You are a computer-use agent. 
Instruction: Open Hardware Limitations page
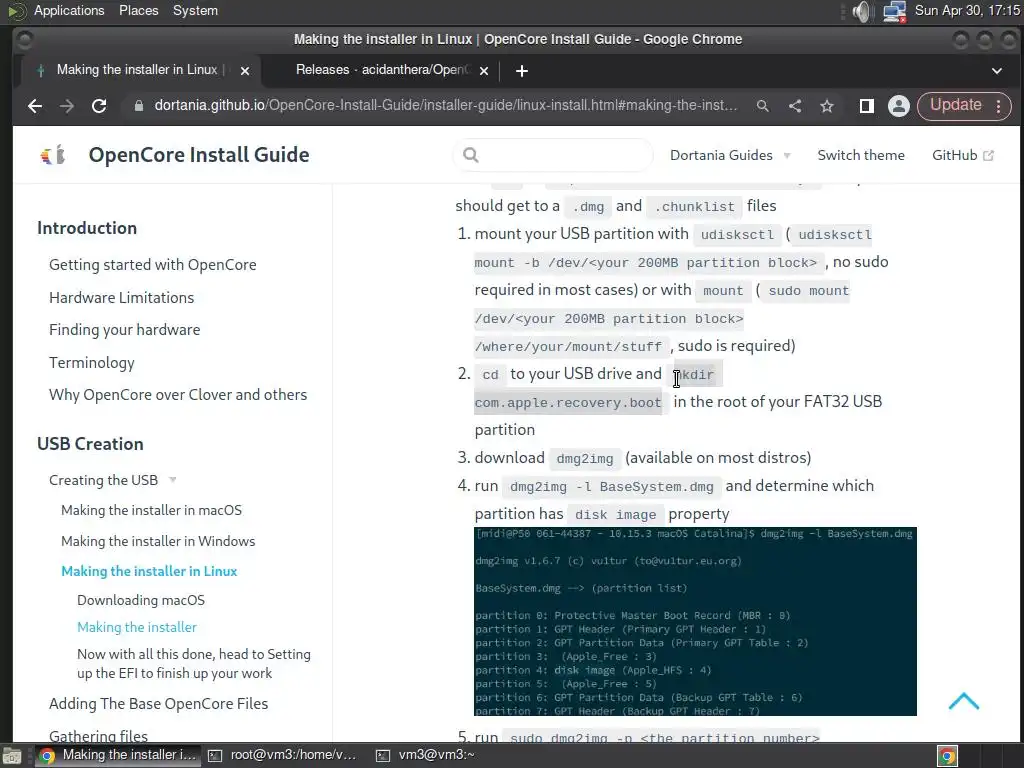(121, 298)
